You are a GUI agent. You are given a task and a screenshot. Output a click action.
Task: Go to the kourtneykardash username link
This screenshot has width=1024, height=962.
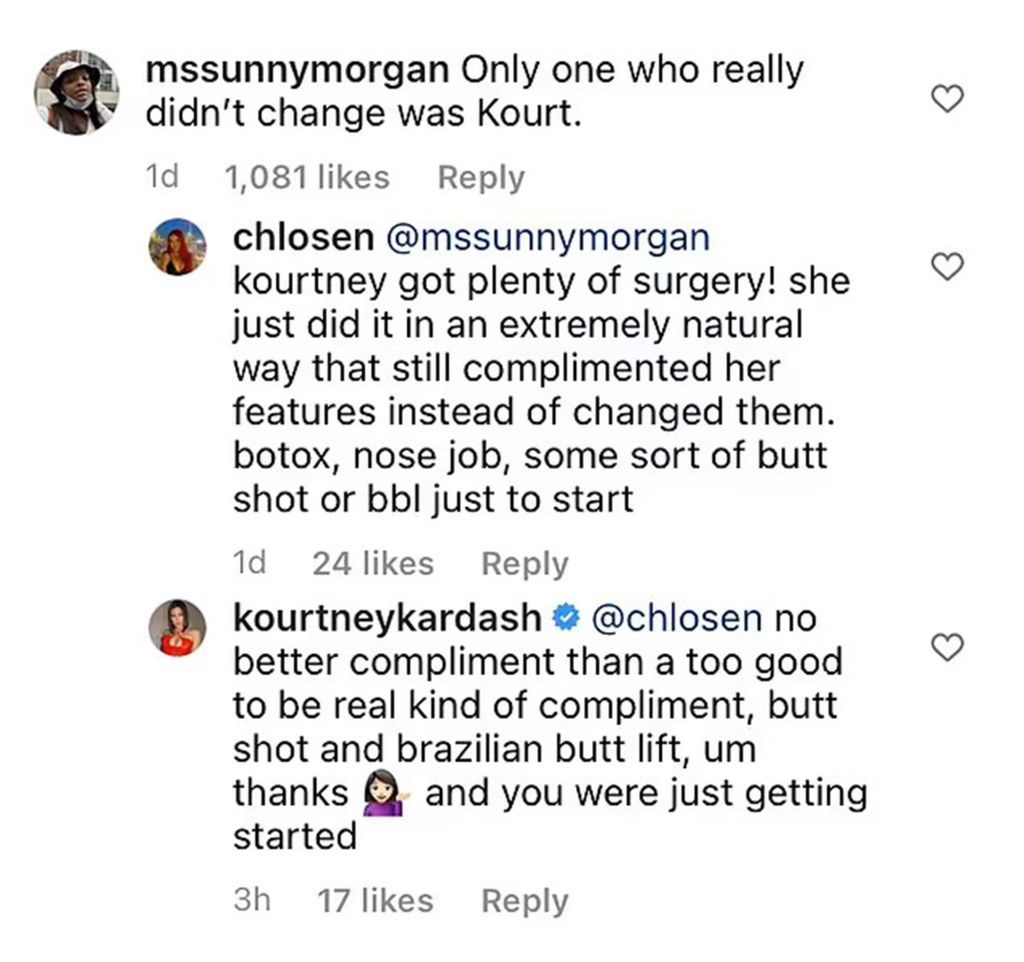[x=386, y=619]
